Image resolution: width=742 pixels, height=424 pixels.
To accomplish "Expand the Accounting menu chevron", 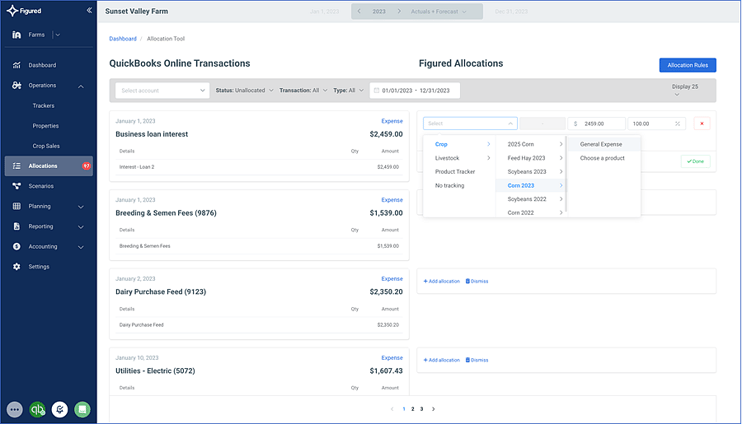I will (x=81, y=247).
